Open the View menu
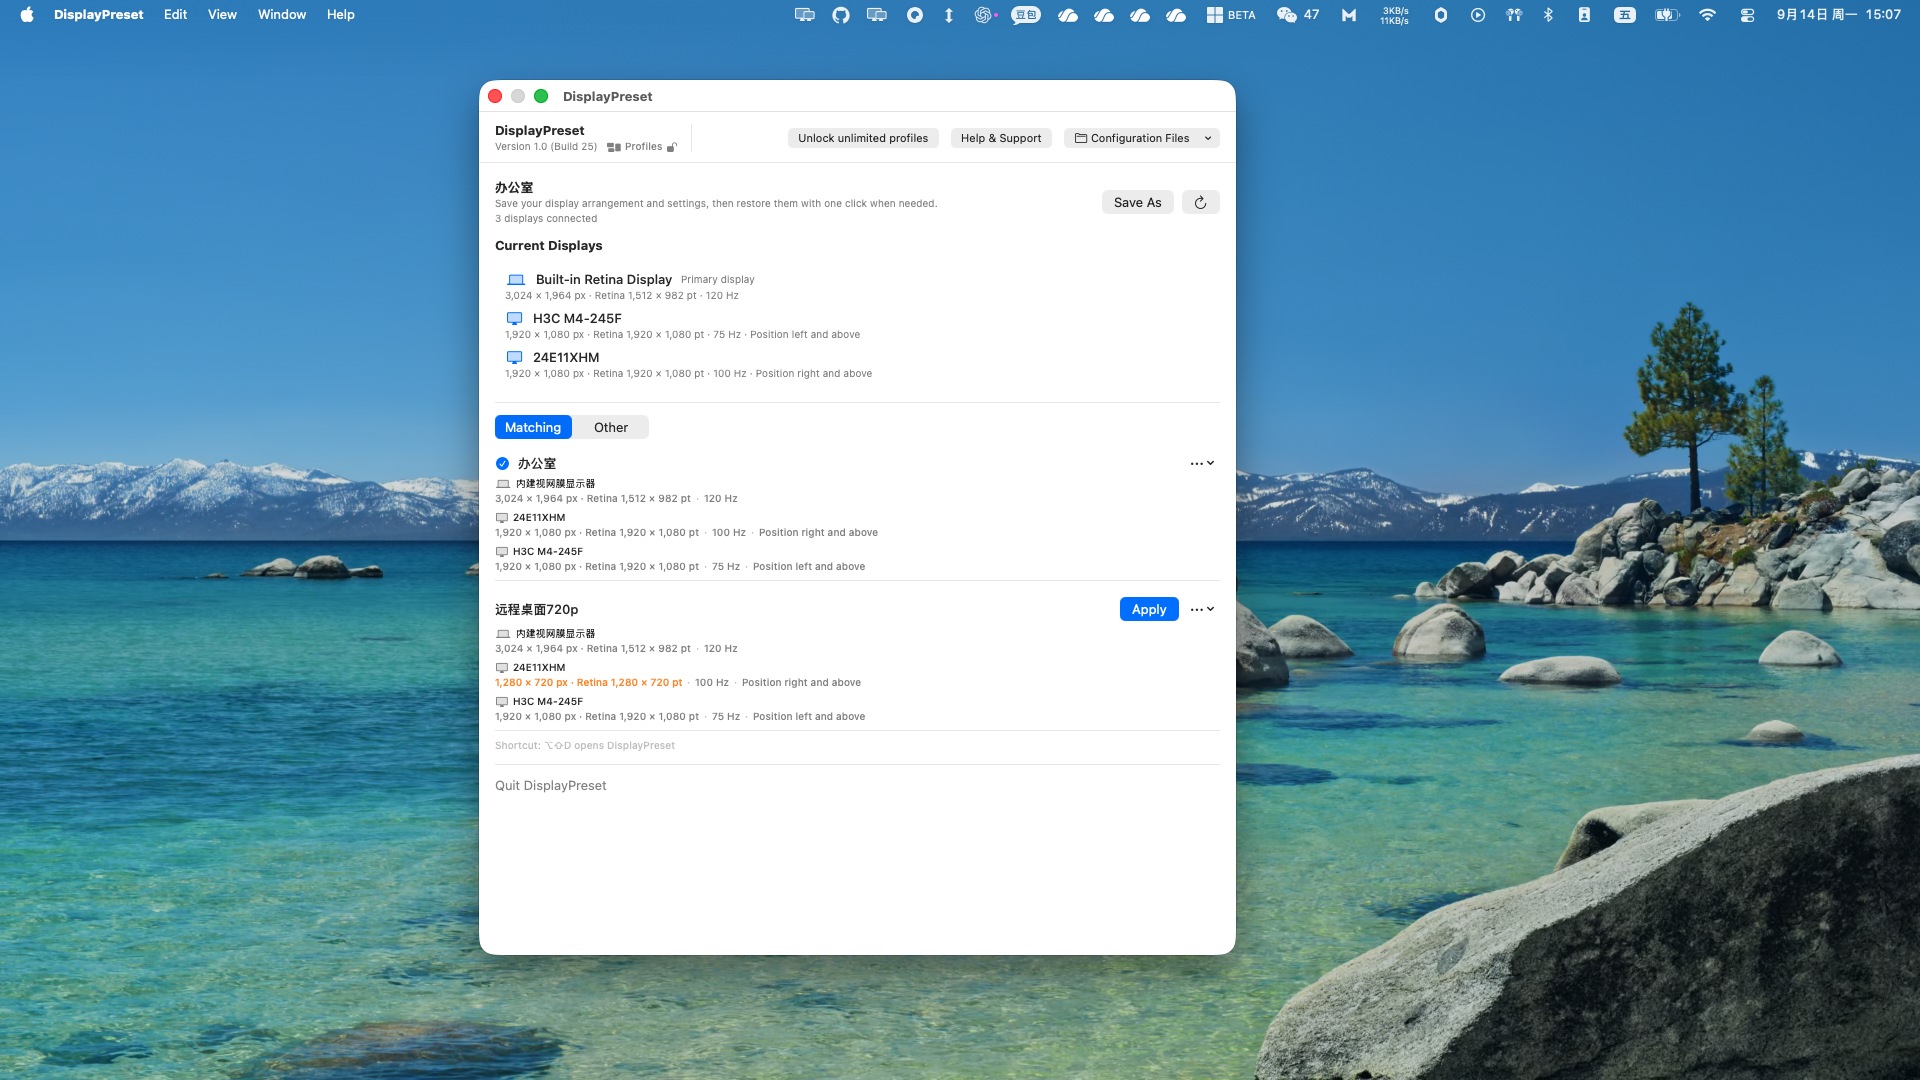 [222, 15]
